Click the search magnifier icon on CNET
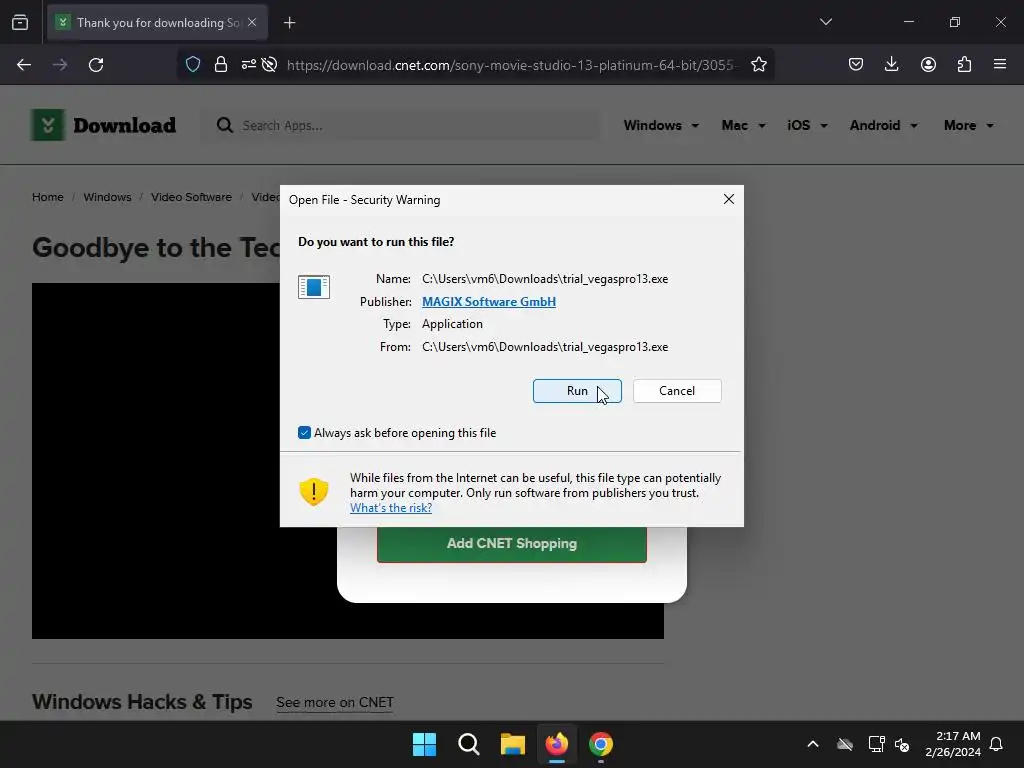 click(x=225, y=125)
